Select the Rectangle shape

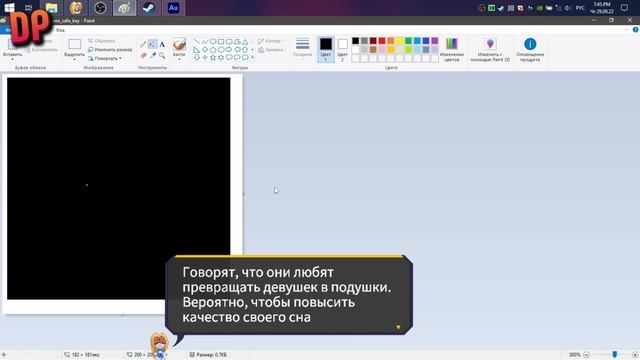click(221, 42)
